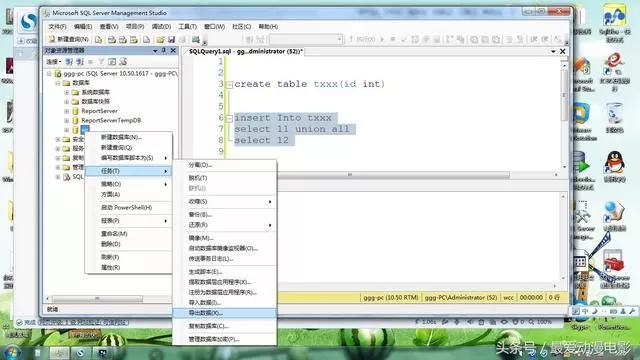Open the Connect (连接) dropdown in Object Explorer
640x360 pixels.
tap(53, 62)
